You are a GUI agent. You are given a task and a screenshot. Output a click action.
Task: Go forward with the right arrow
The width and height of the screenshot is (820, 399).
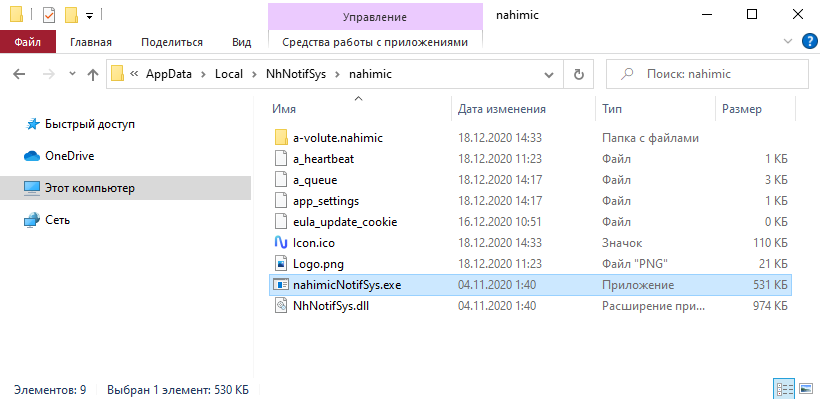click(49, 74)
